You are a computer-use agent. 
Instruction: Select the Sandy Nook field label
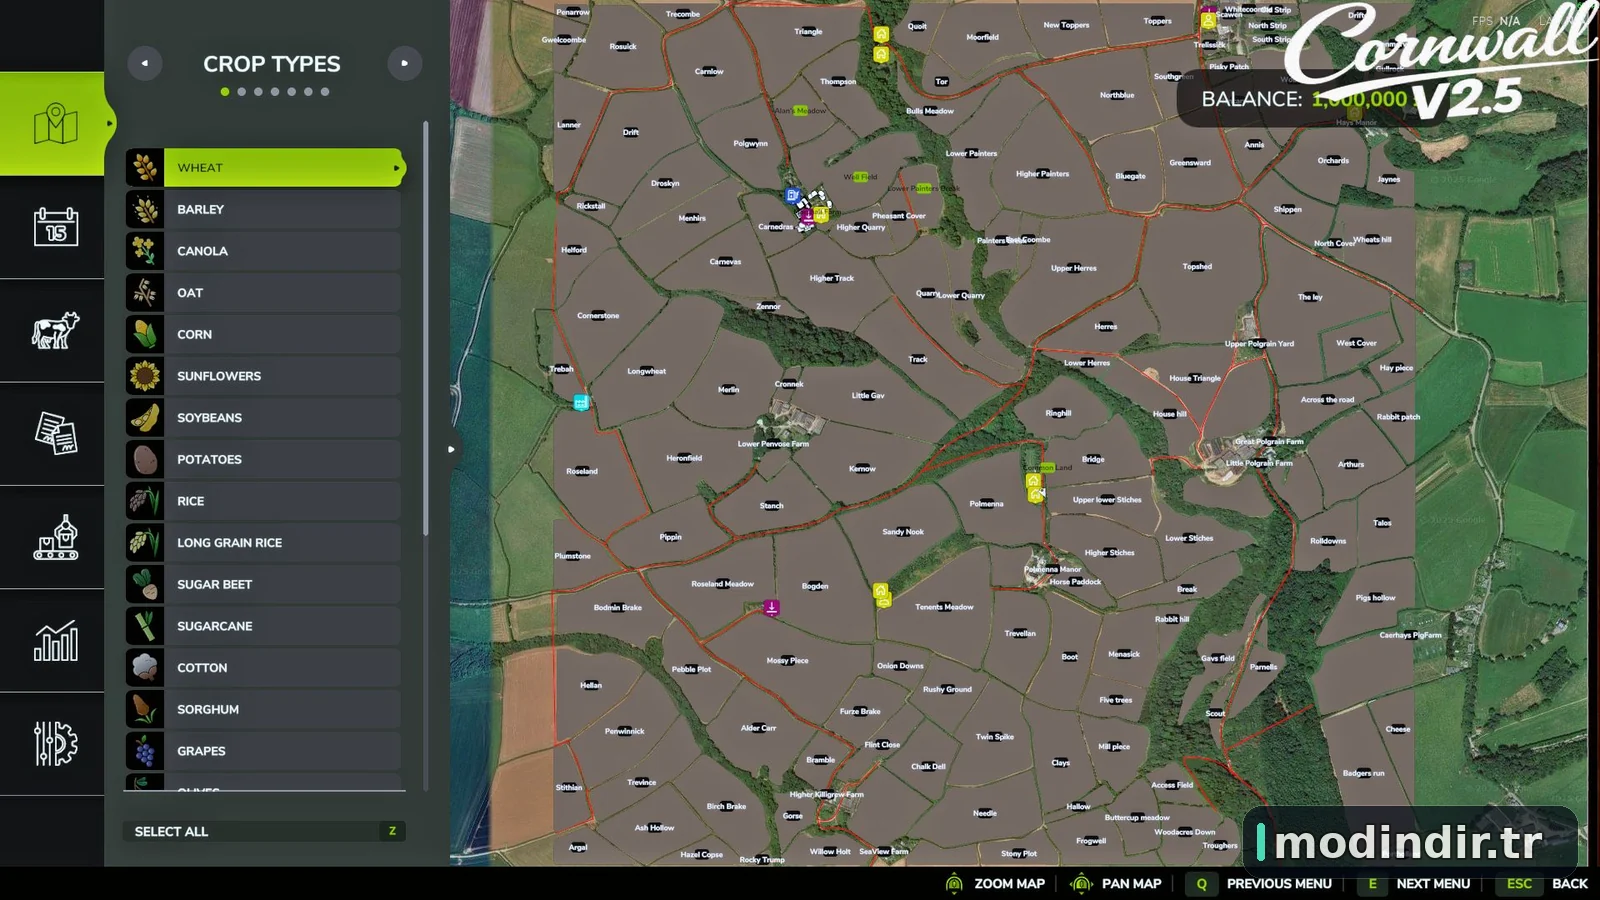(903, 532)
